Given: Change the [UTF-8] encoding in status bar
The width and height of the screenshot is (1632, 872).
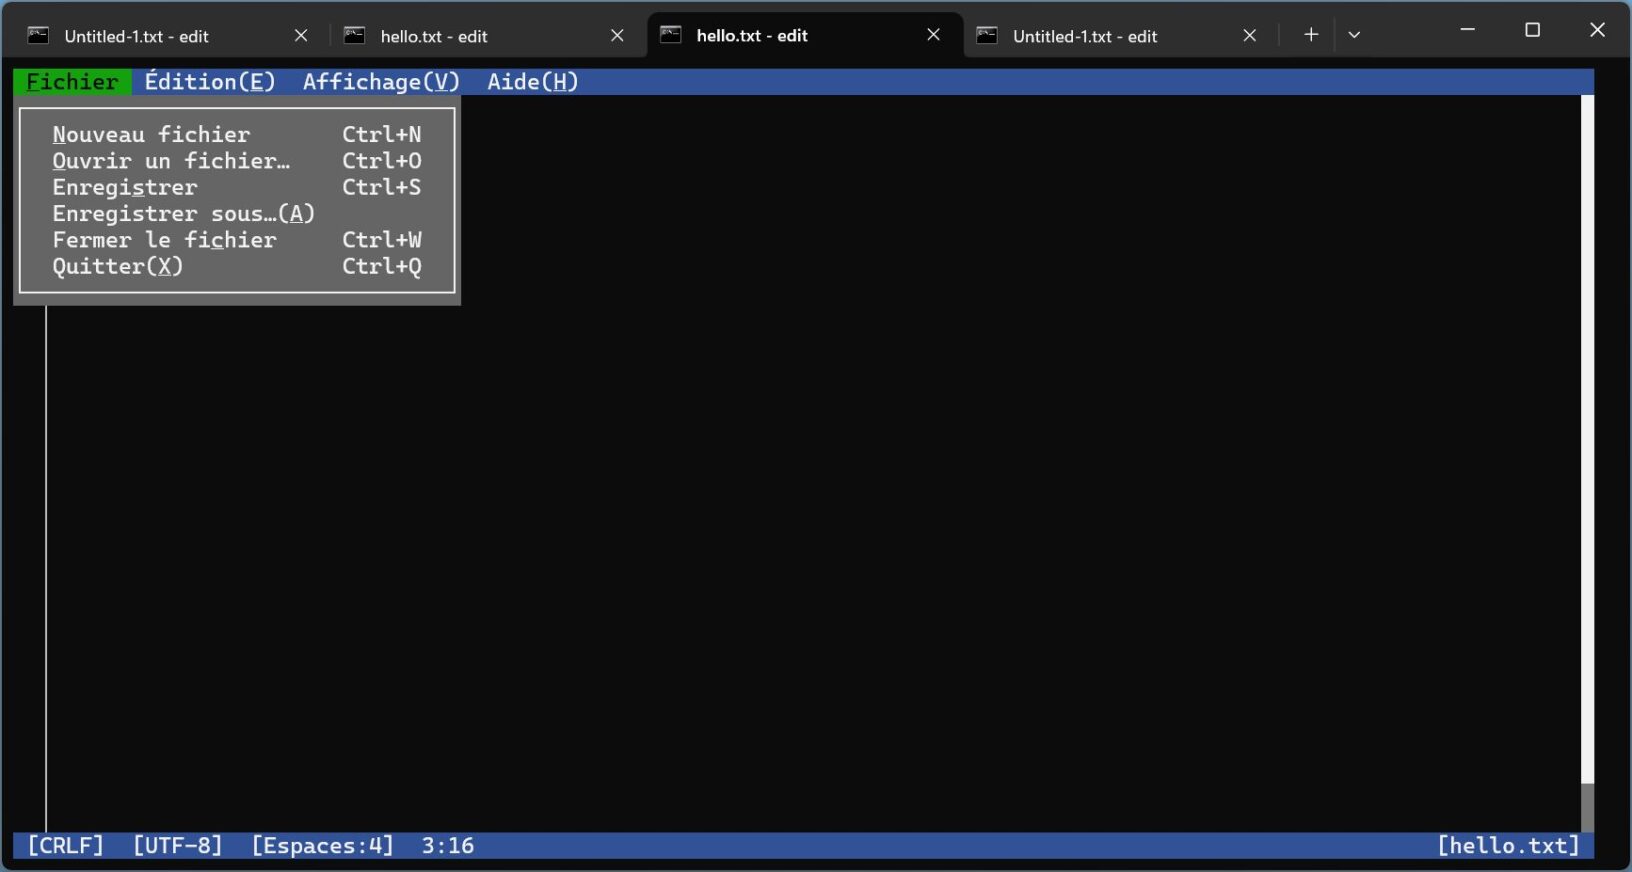Looking at the screenshot, I should click(x=177, y=846).
